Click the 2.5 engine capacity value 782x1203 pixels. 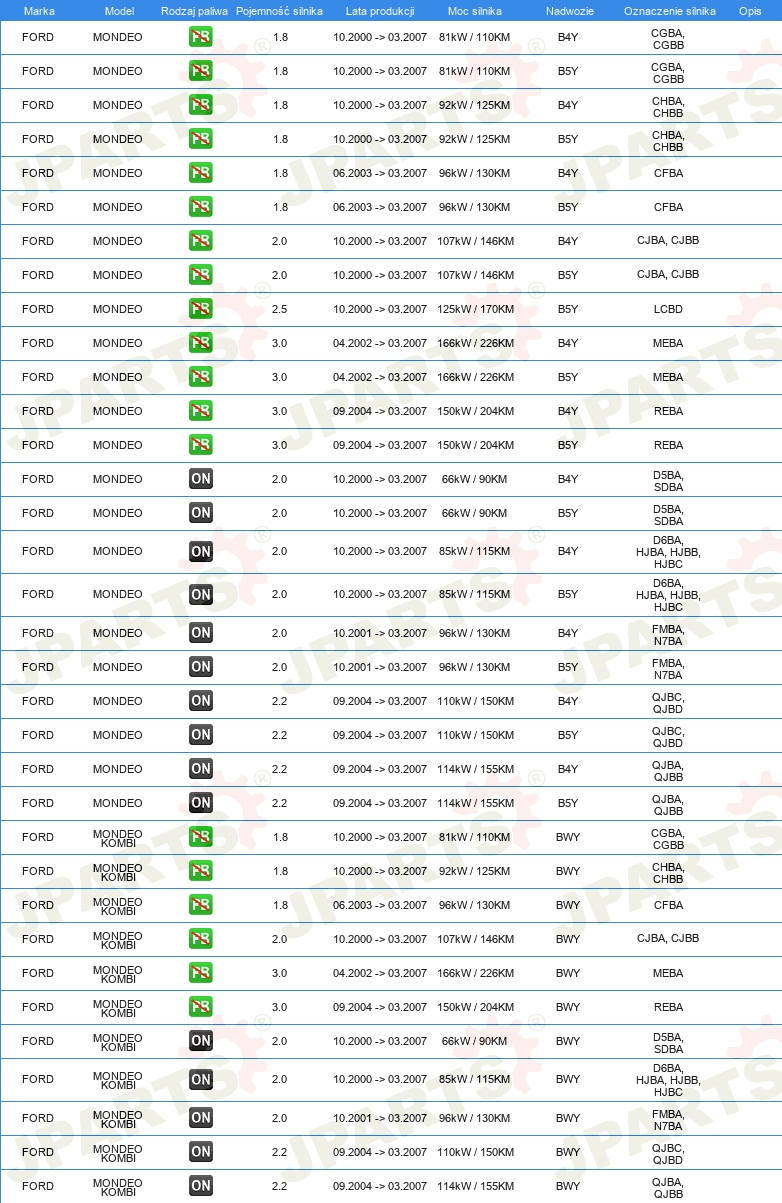280,309
